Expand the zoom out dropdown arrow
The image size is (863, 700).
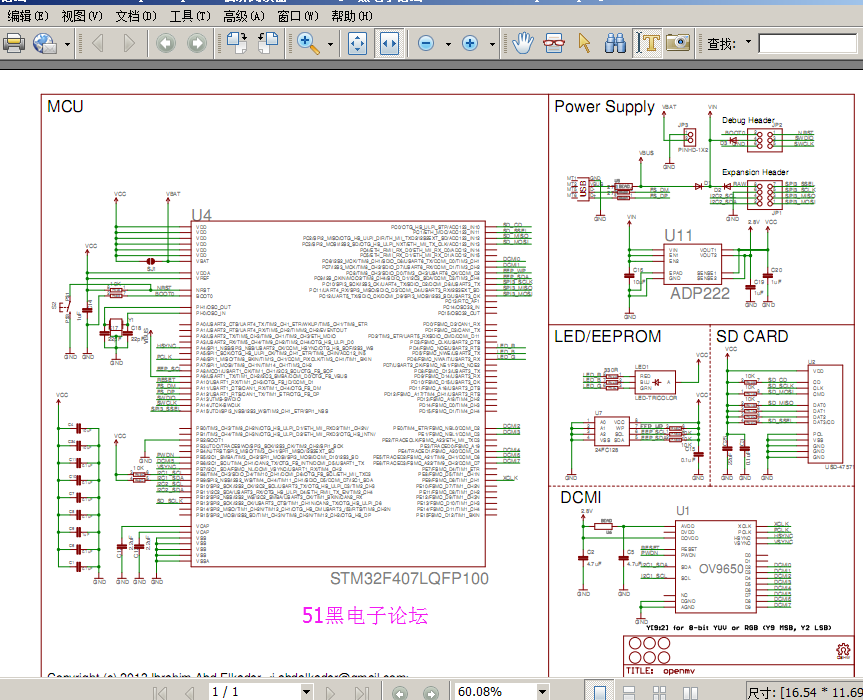[x=448, y=43]
